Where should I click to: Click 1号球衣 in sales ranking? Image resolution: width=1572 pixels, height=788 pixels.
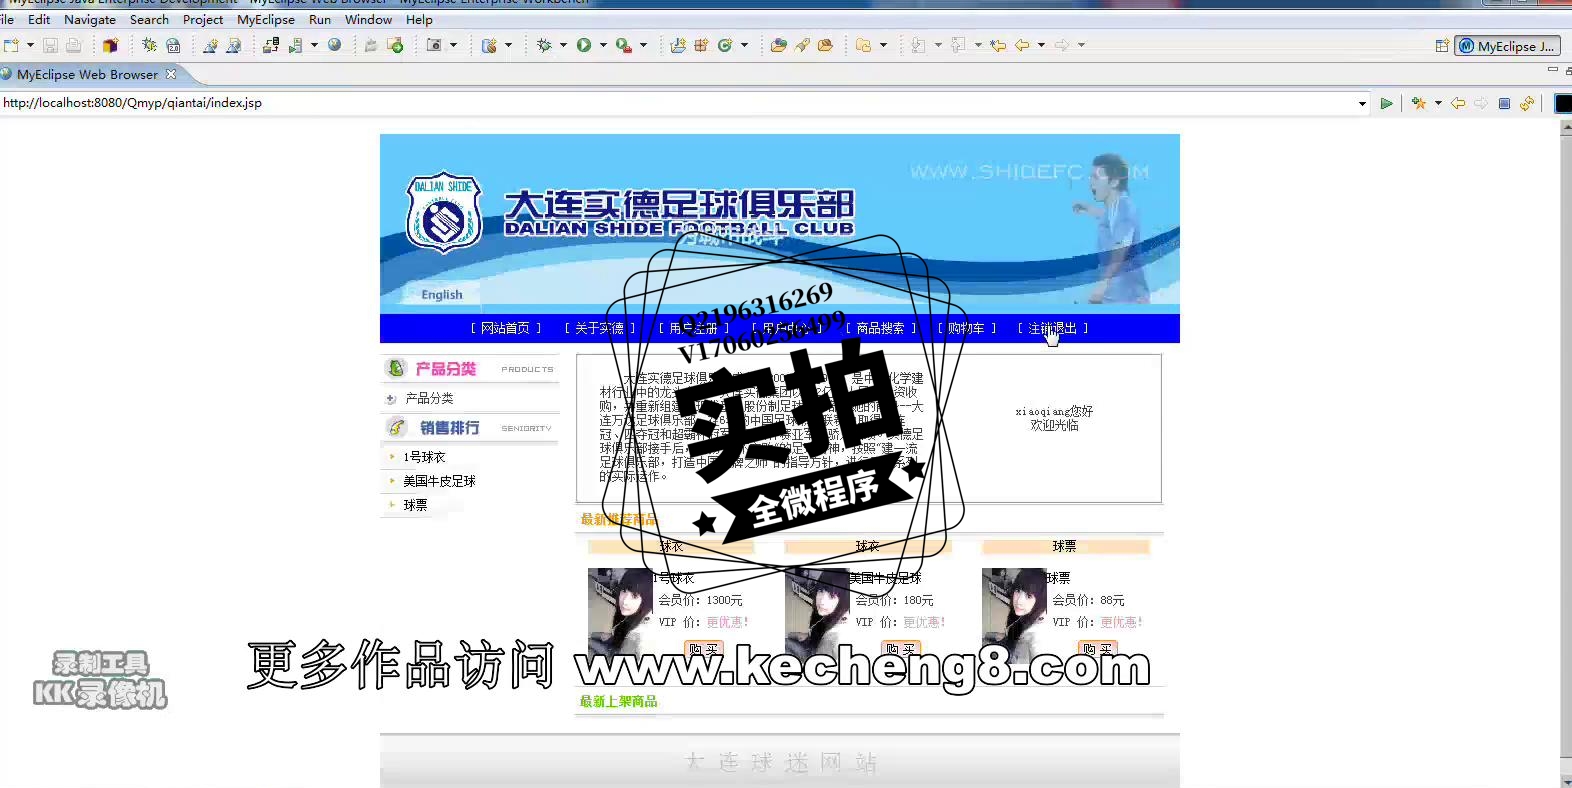tap(424, 457)
